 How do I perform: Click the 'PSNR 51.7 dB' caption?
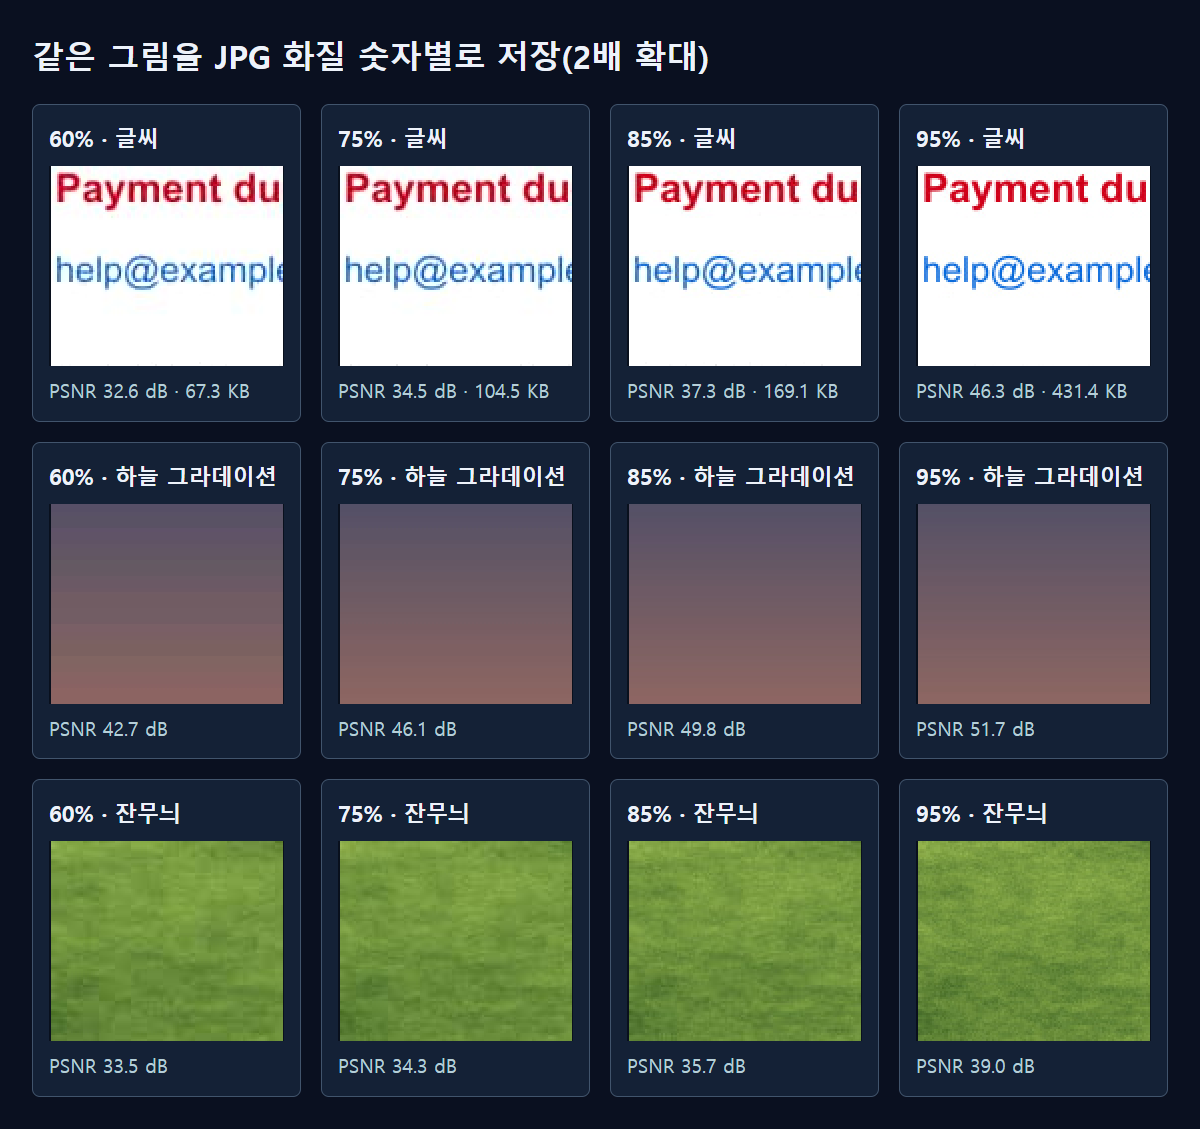click(975, 730)
